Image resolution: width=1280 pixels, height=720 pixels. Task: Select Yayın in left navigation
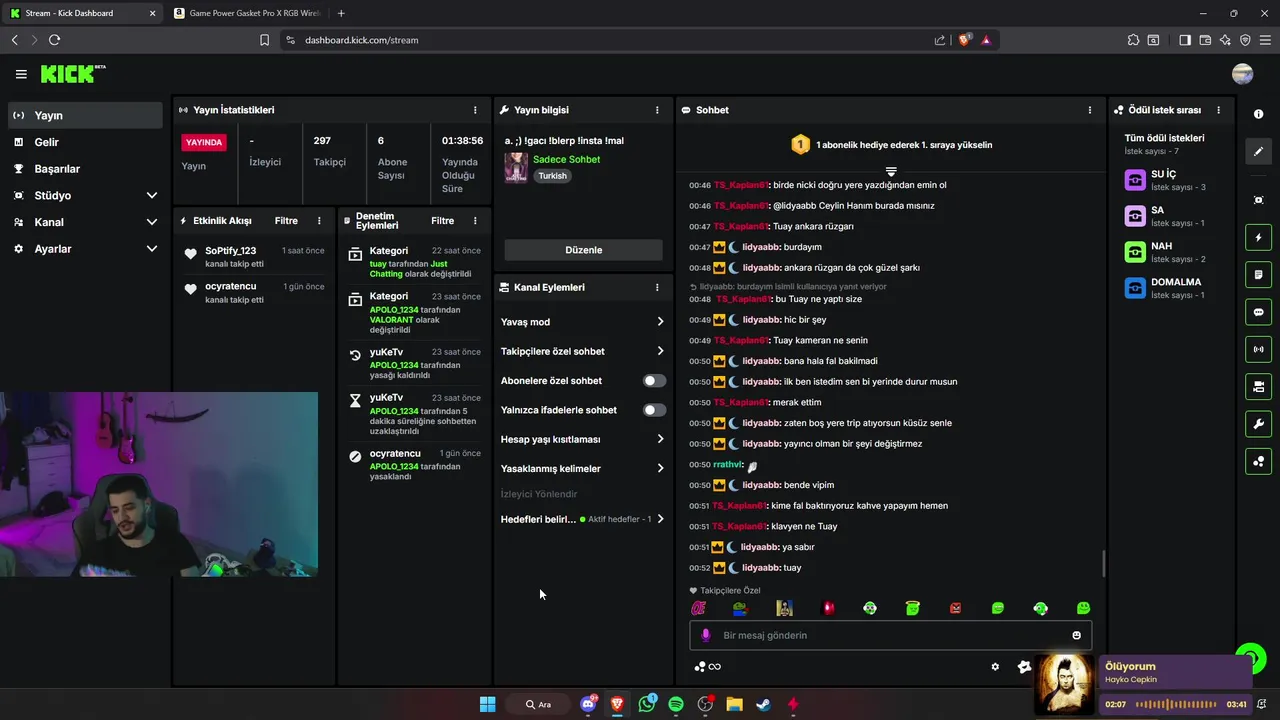point(85,115)
